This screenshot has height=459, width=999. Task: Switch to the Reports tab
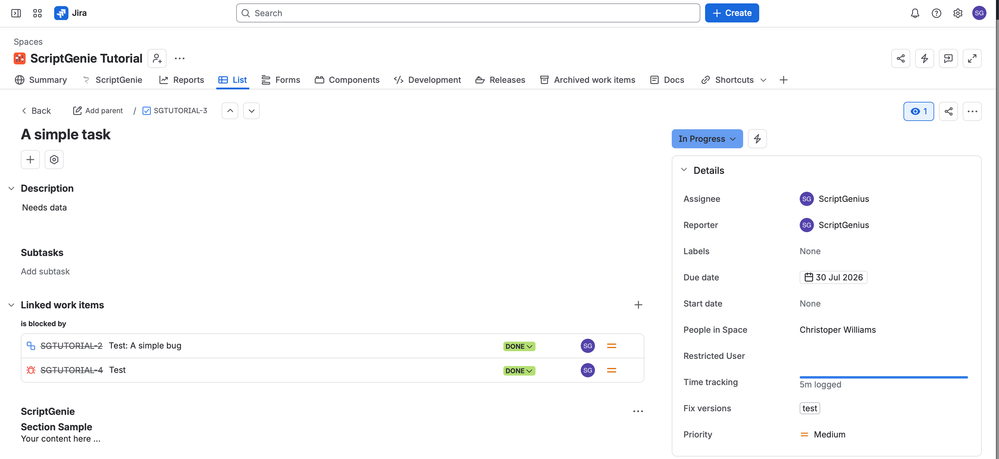point(182,80)
